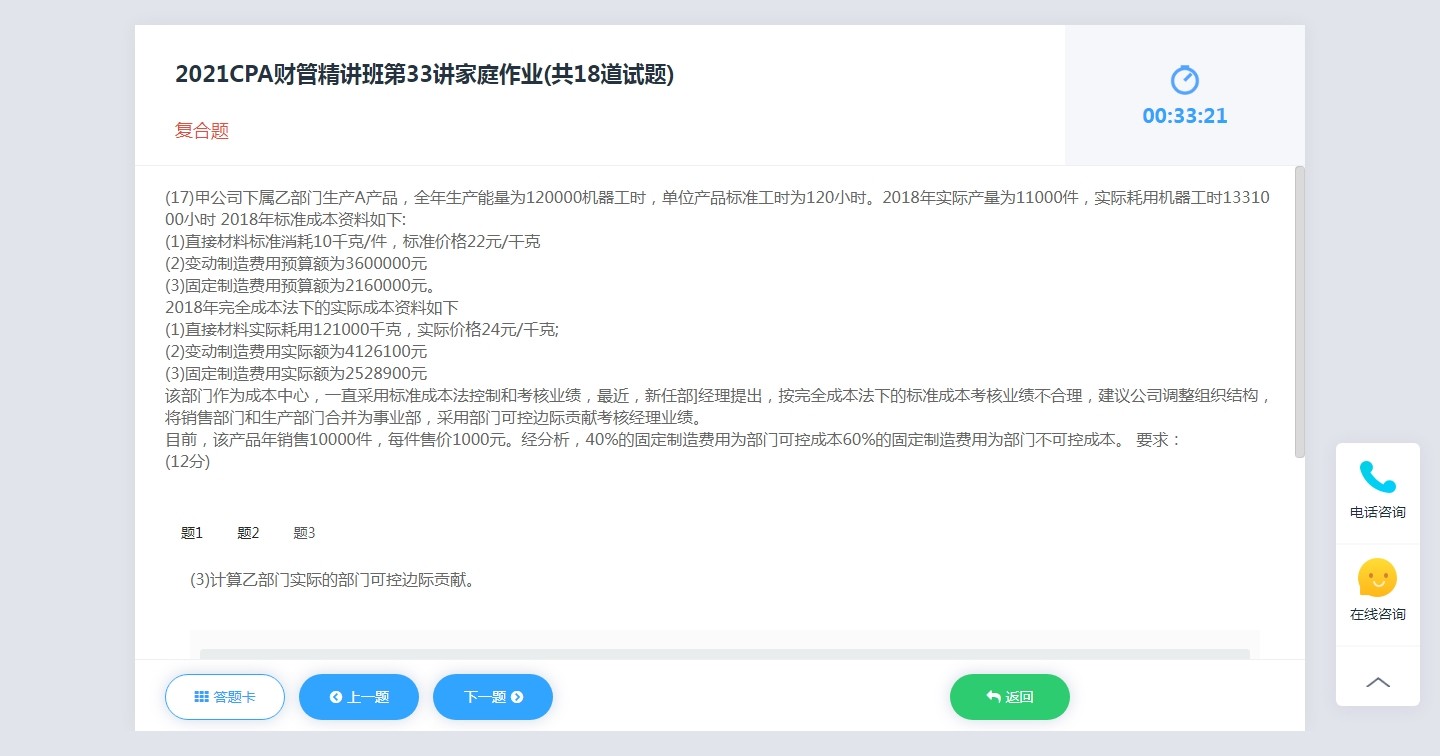Screen dimensions: 1440x756
Task: Select the 题3 tab
Action: [x=304, y=533]
